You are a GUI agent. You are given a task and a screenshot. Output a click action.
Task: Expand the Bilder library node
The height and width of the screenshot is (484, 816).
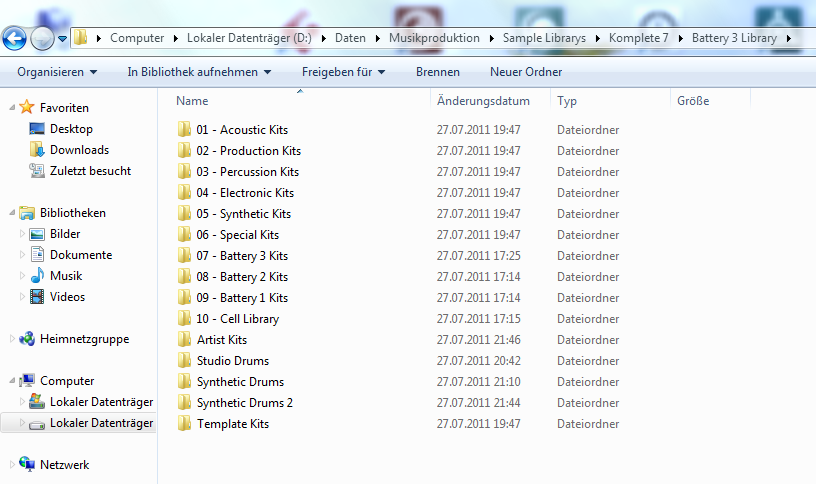point(22,234)
